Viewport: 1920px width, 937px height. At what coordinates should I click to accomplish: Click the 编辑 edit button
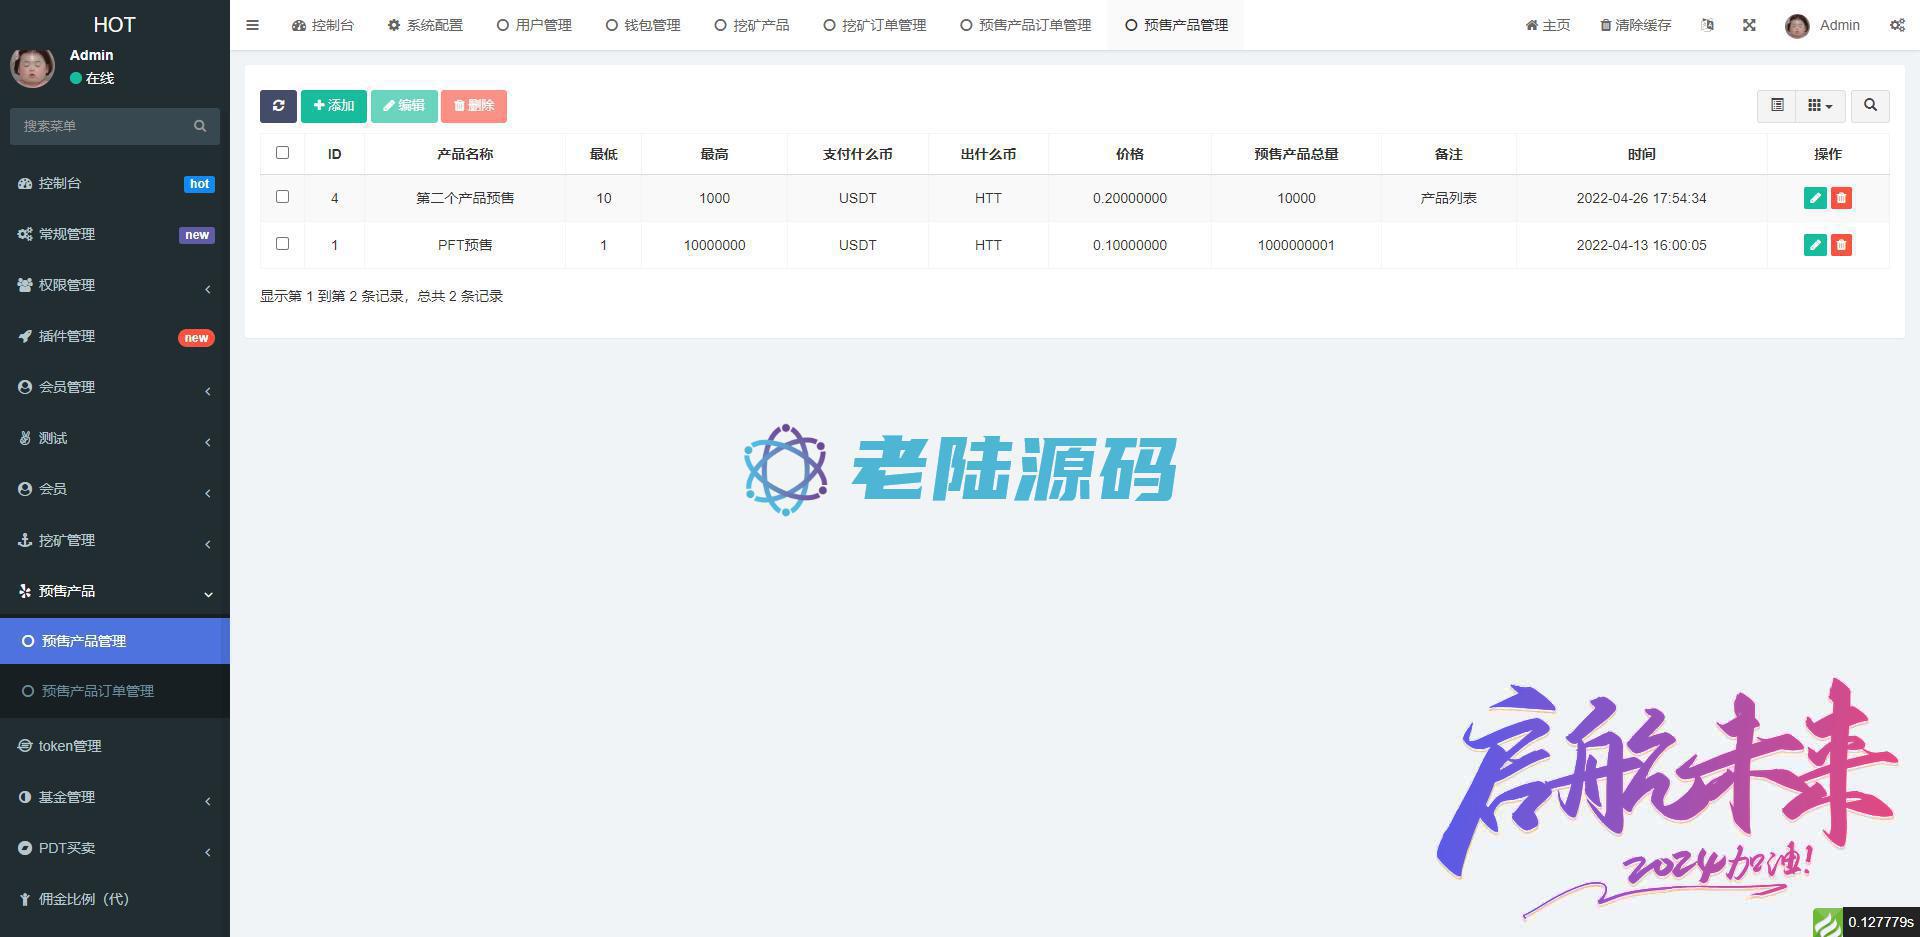(x=404, y=106)
